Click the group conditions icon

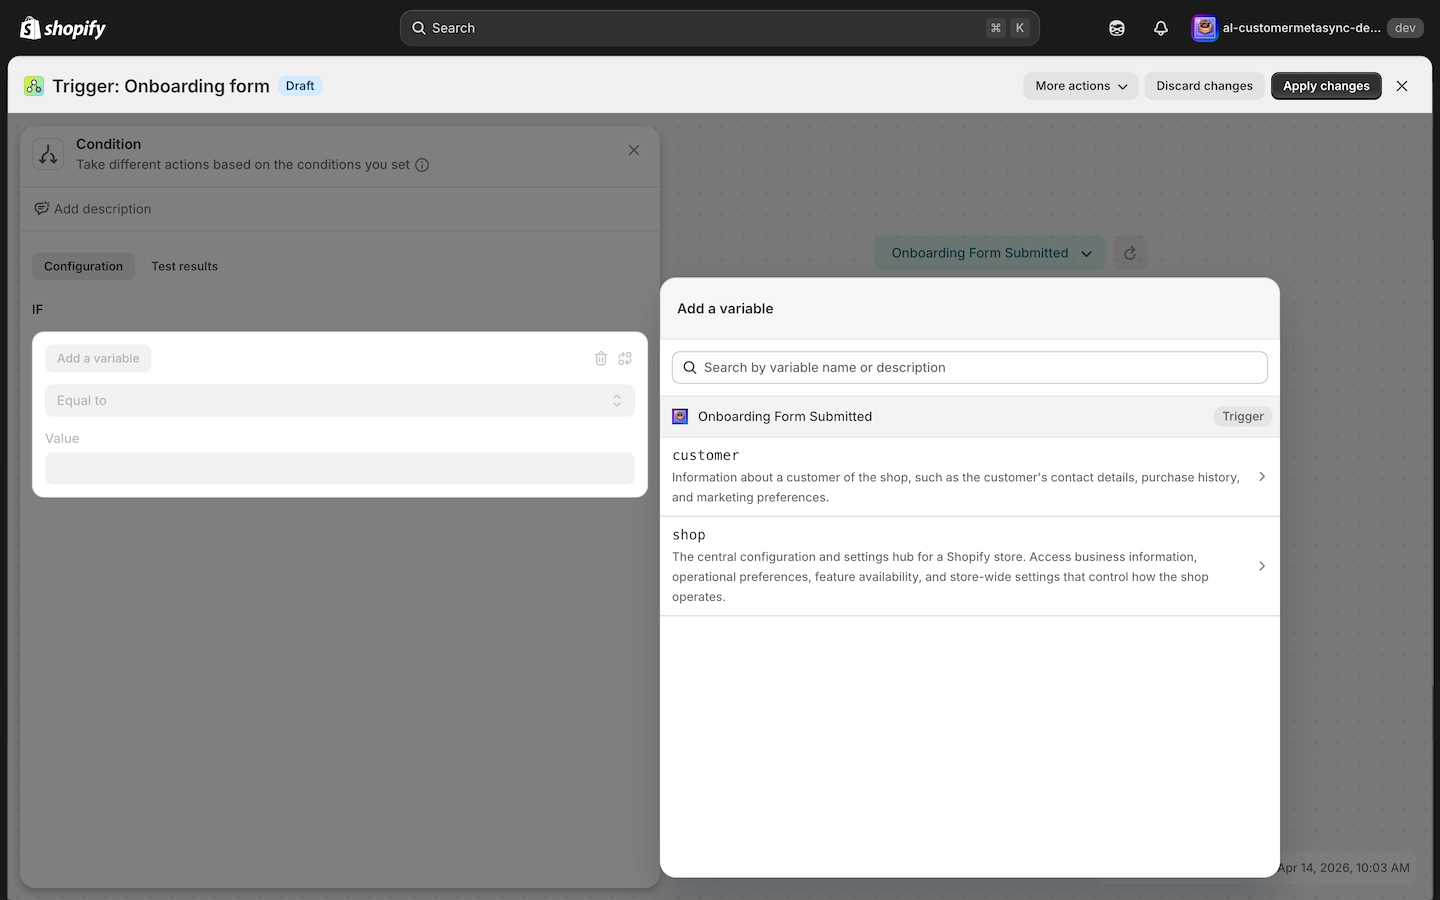[625, 358]
